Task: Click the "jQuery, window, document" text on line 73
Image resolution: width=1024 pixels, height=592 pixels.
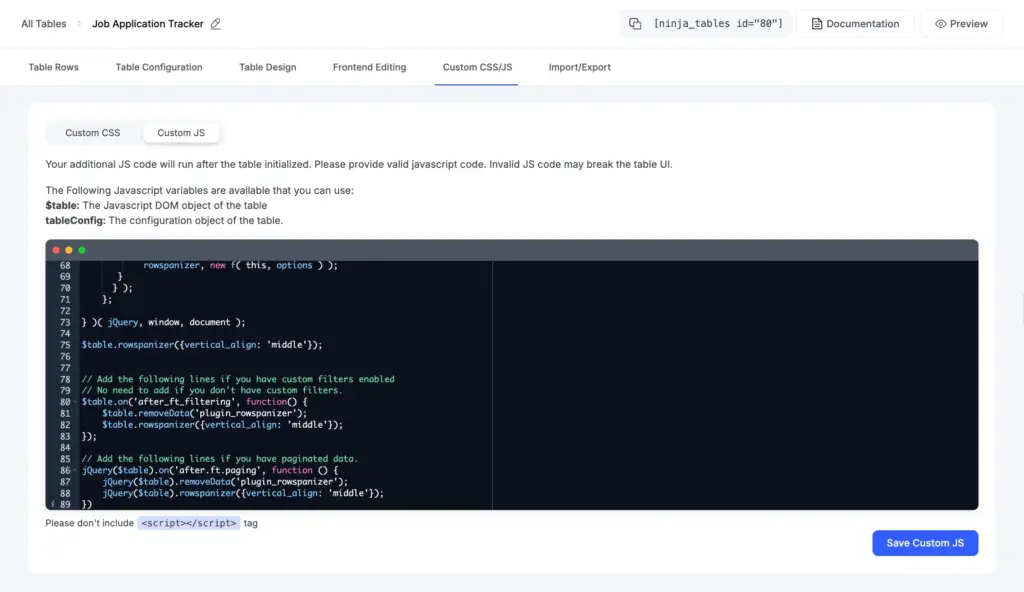Action: tap(169, 322)
